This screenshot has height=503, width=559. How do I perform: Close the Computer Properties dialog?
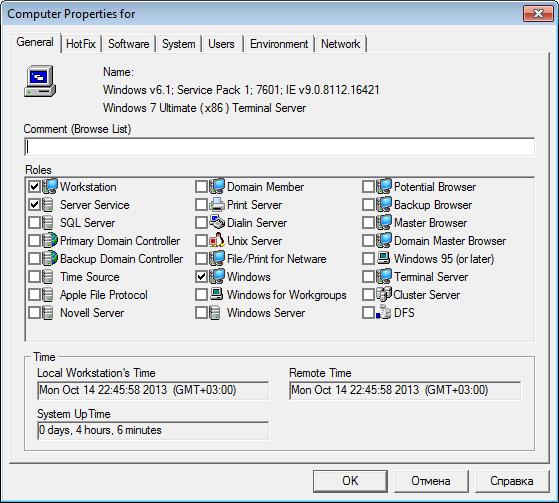tap(538, 14)
